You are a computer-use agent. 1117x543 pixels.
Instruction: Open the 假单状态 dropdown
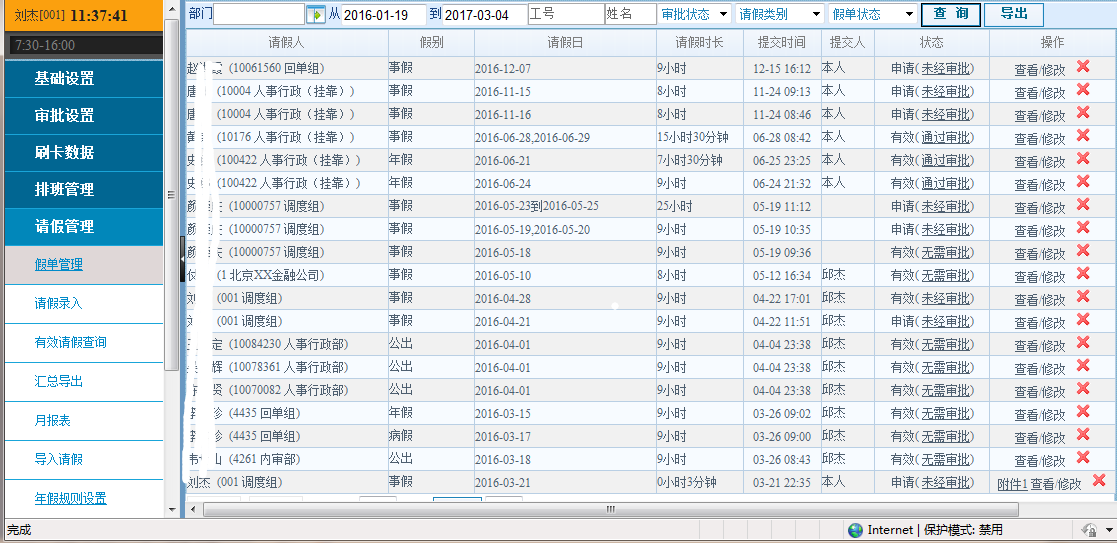tap(872, 15)
